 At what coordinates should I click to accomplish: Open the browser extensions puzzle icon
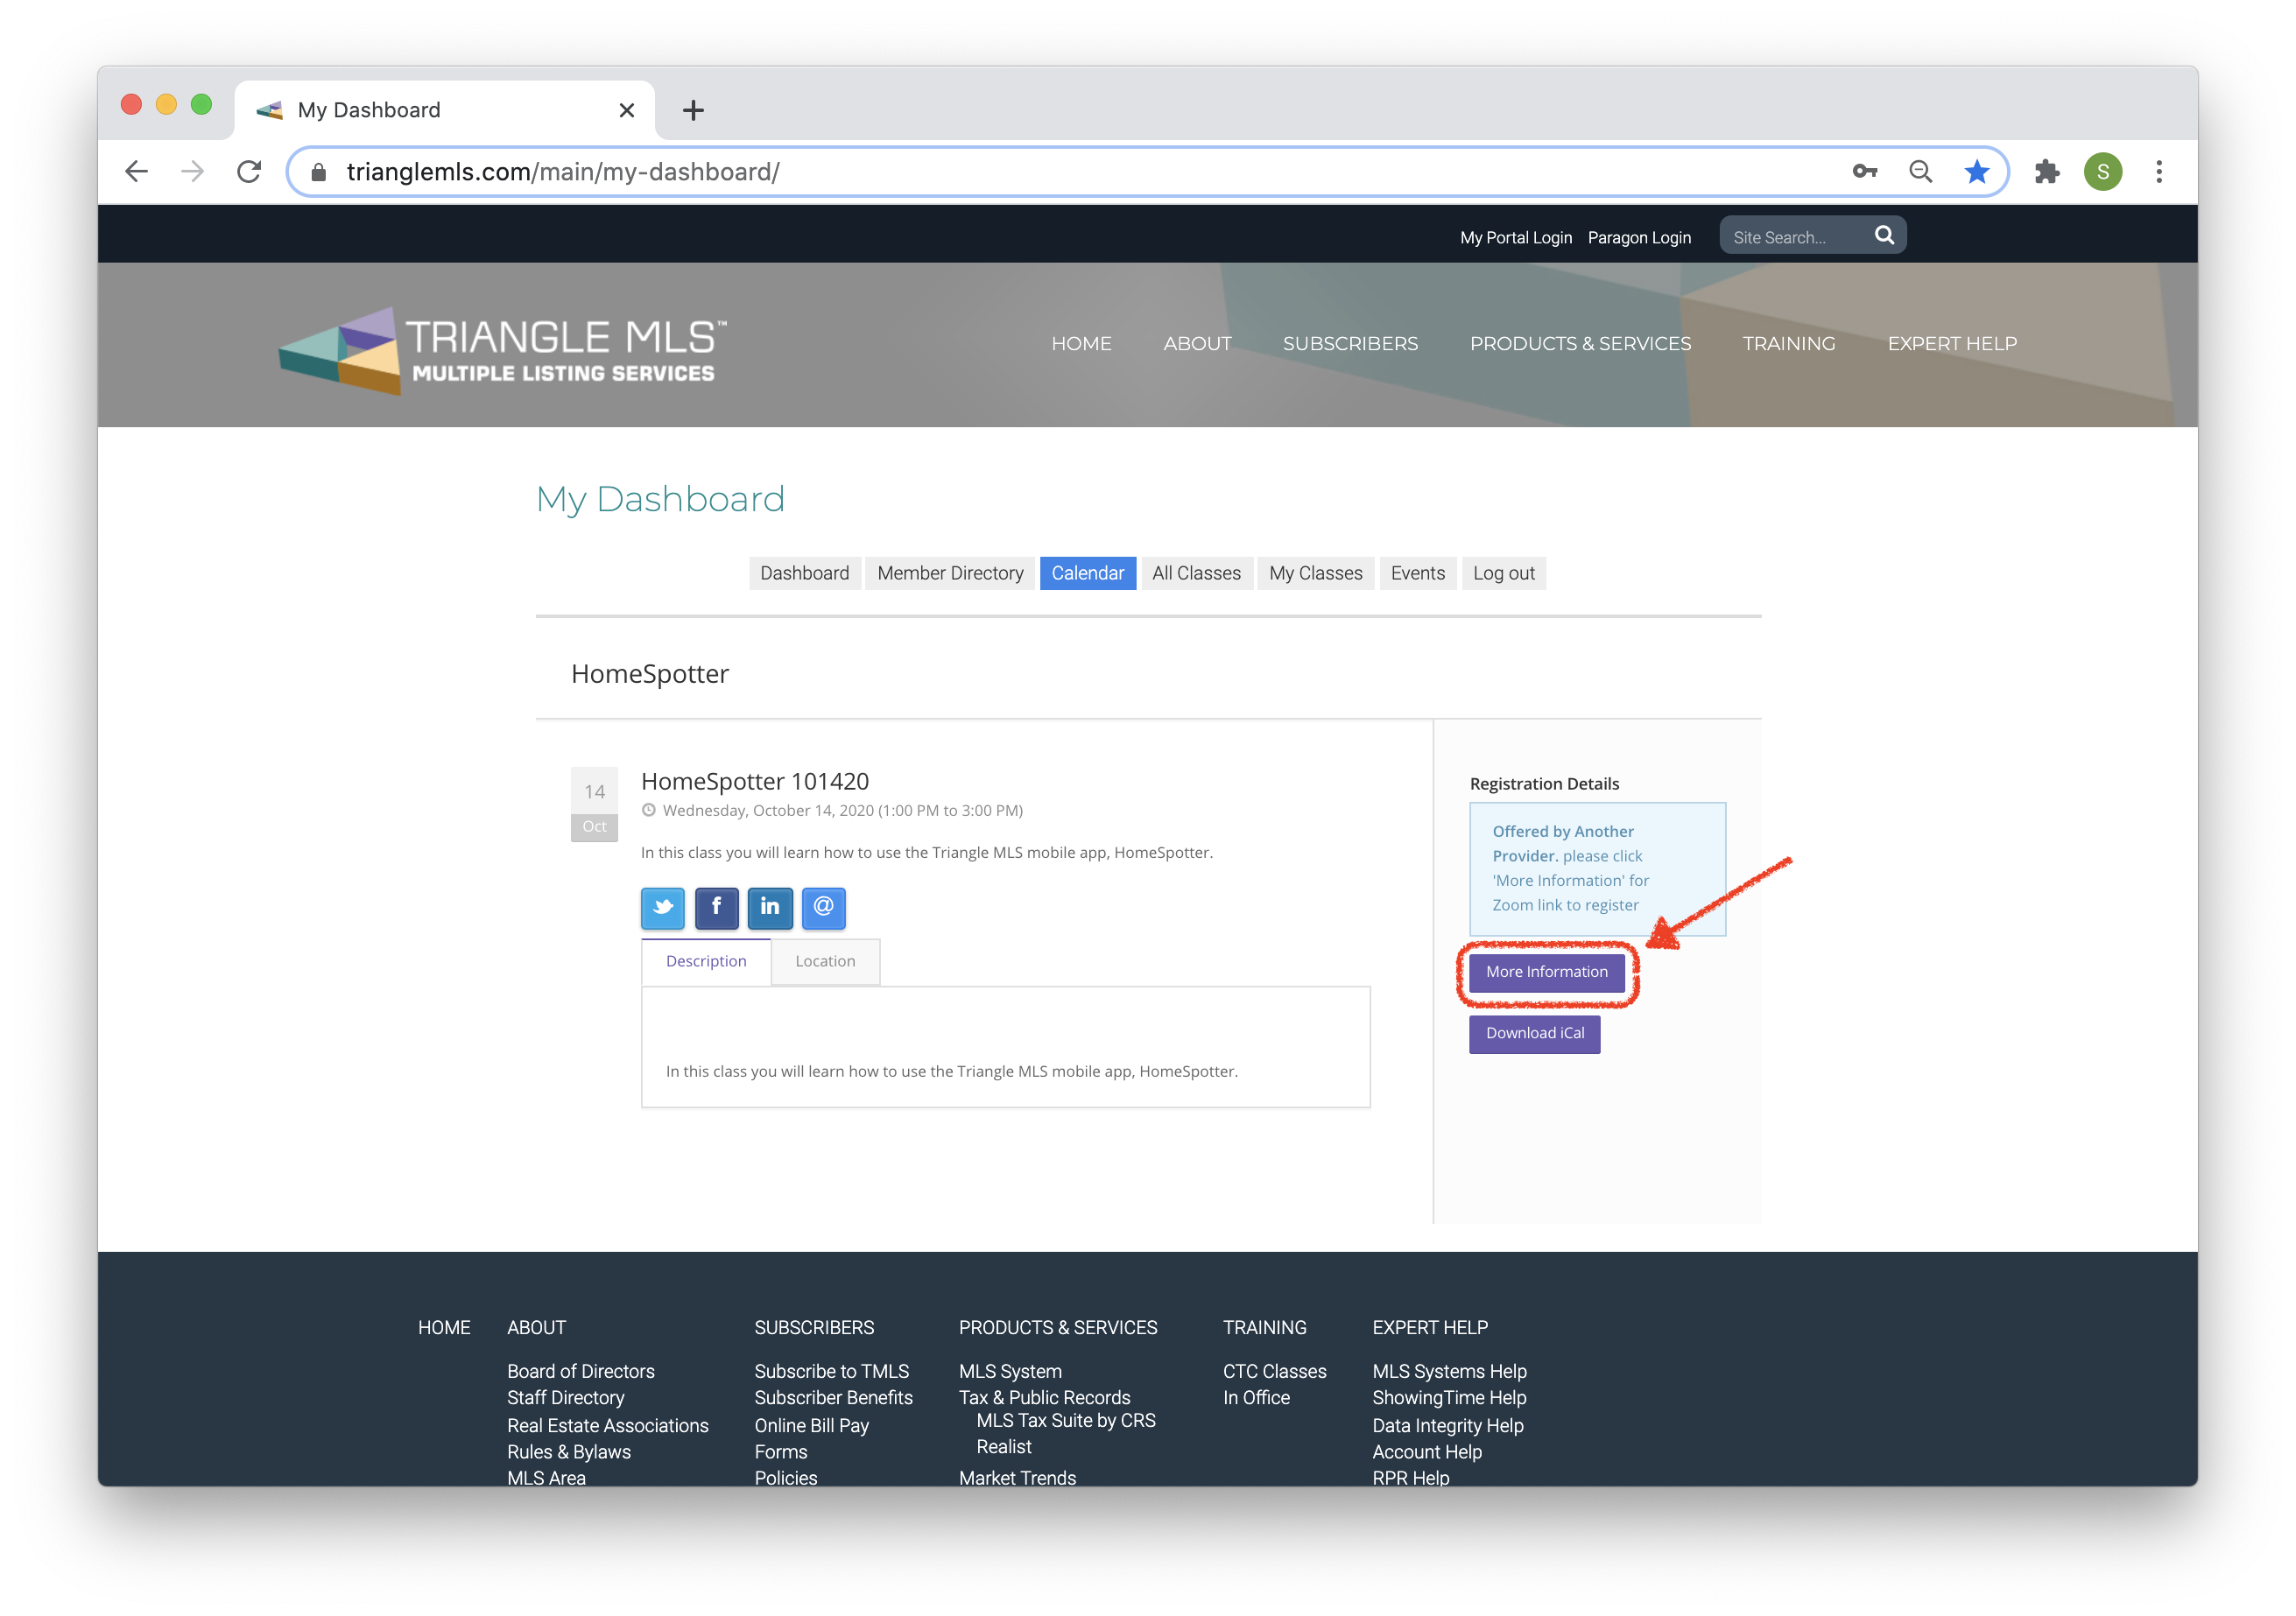[2046, 172]
